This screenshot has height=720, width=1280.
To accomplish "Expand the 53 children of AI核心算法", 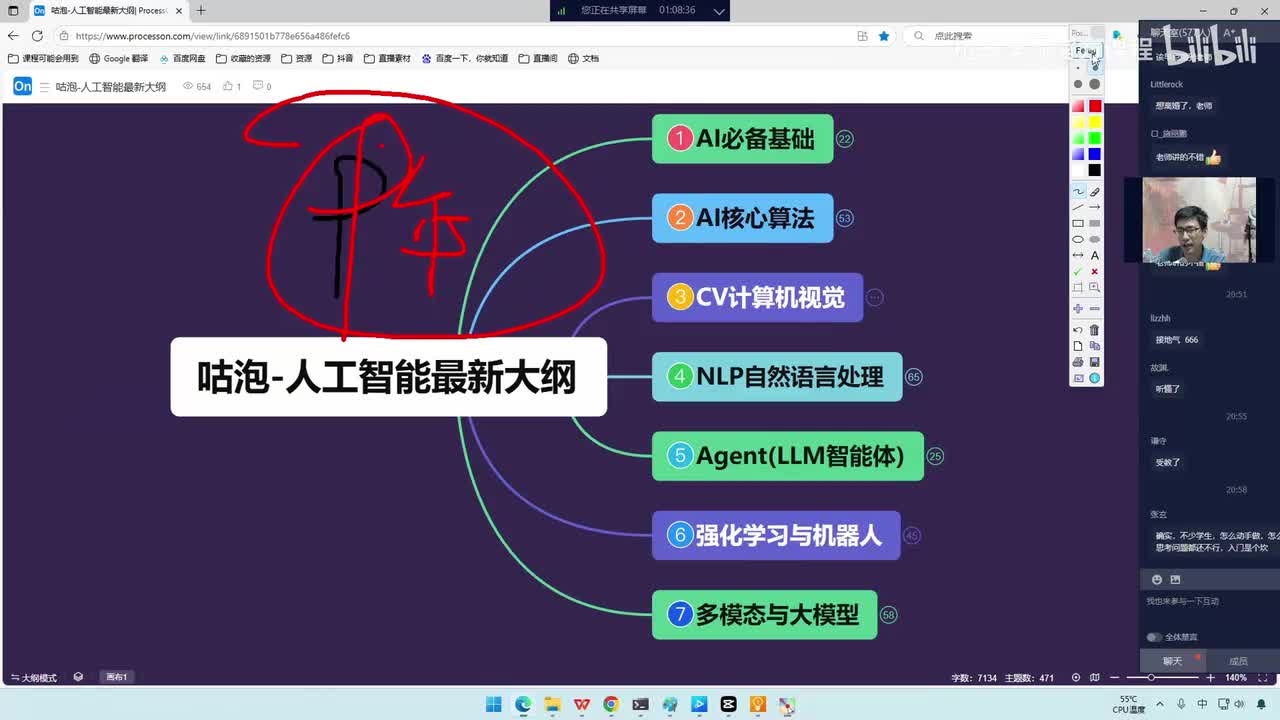I will click(845, 218).
